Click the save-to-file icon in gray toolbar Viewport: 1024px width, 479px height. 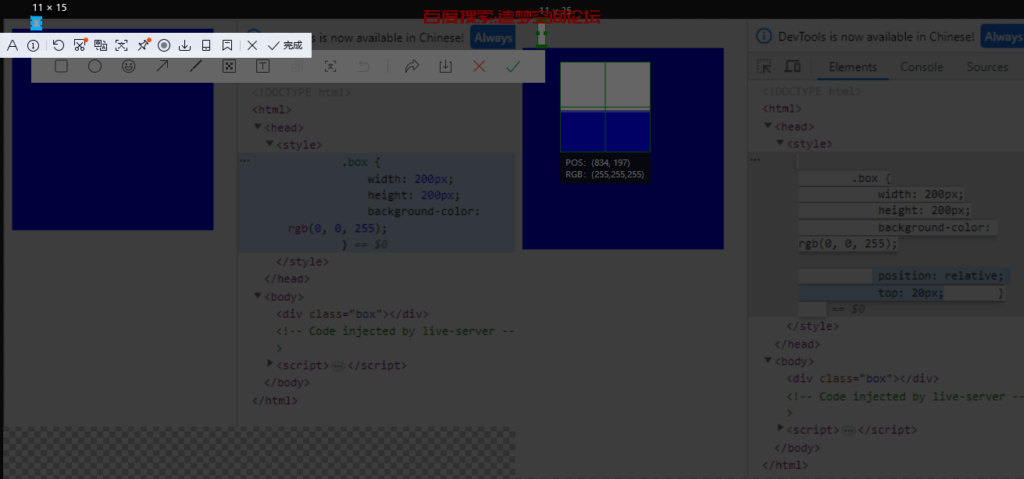[x=445, y=66]
